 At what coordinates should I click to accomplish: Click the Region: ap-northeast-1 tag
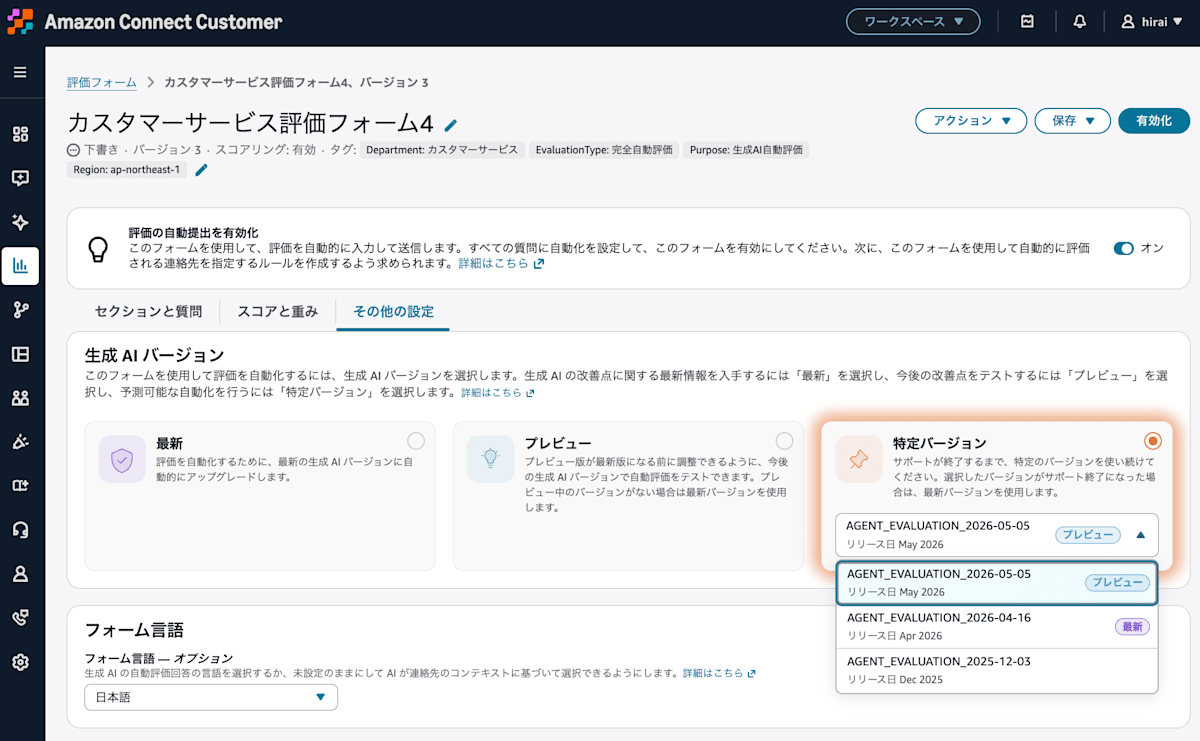tap(127, 170)
